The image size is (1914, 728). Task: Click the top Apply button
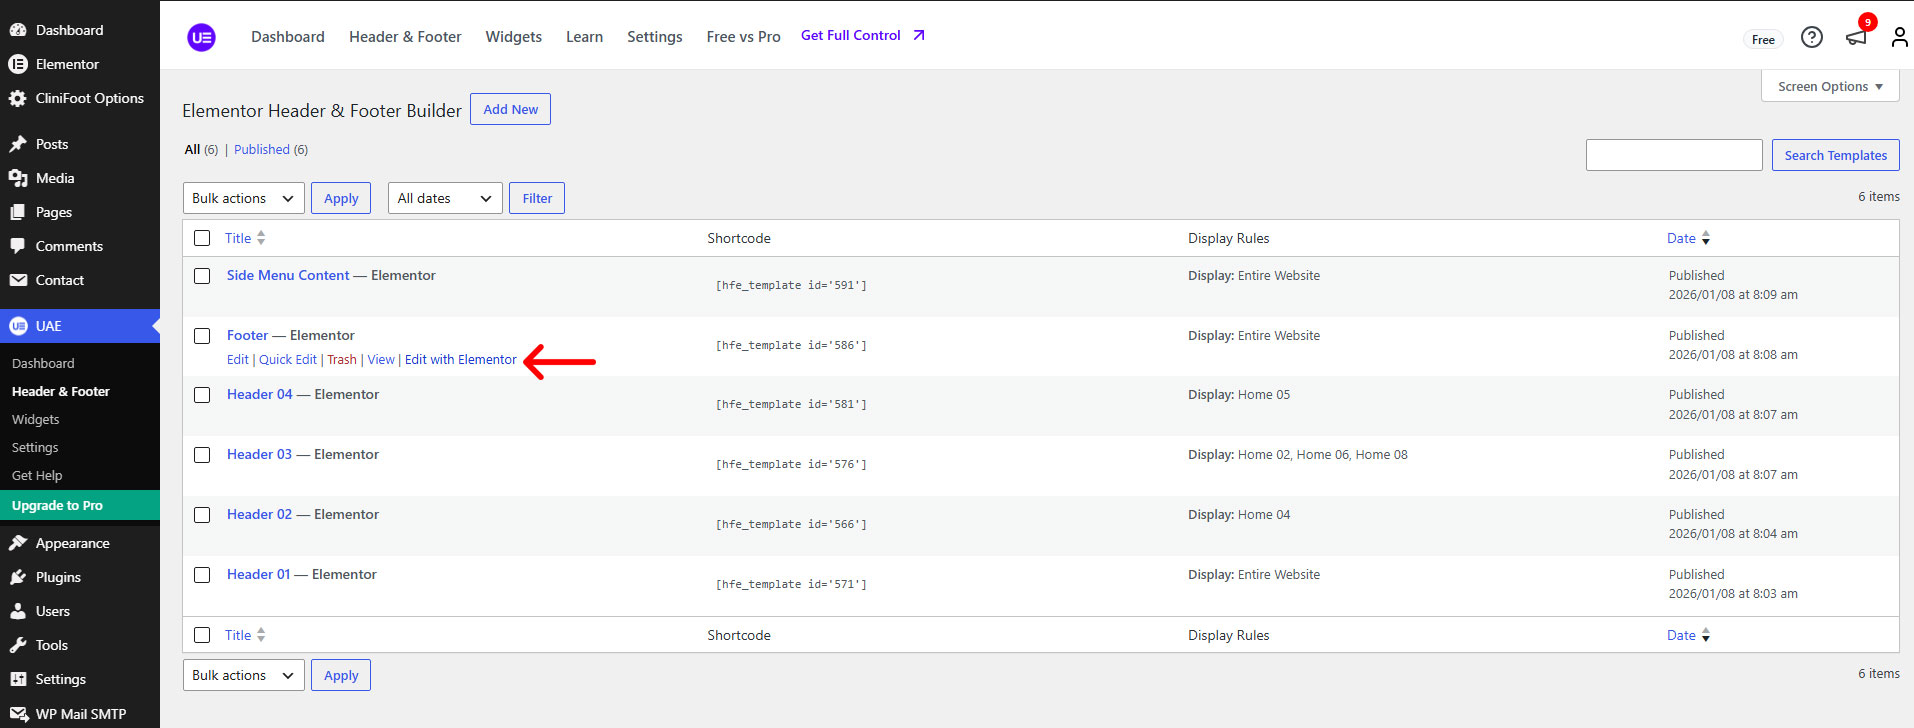341,198
